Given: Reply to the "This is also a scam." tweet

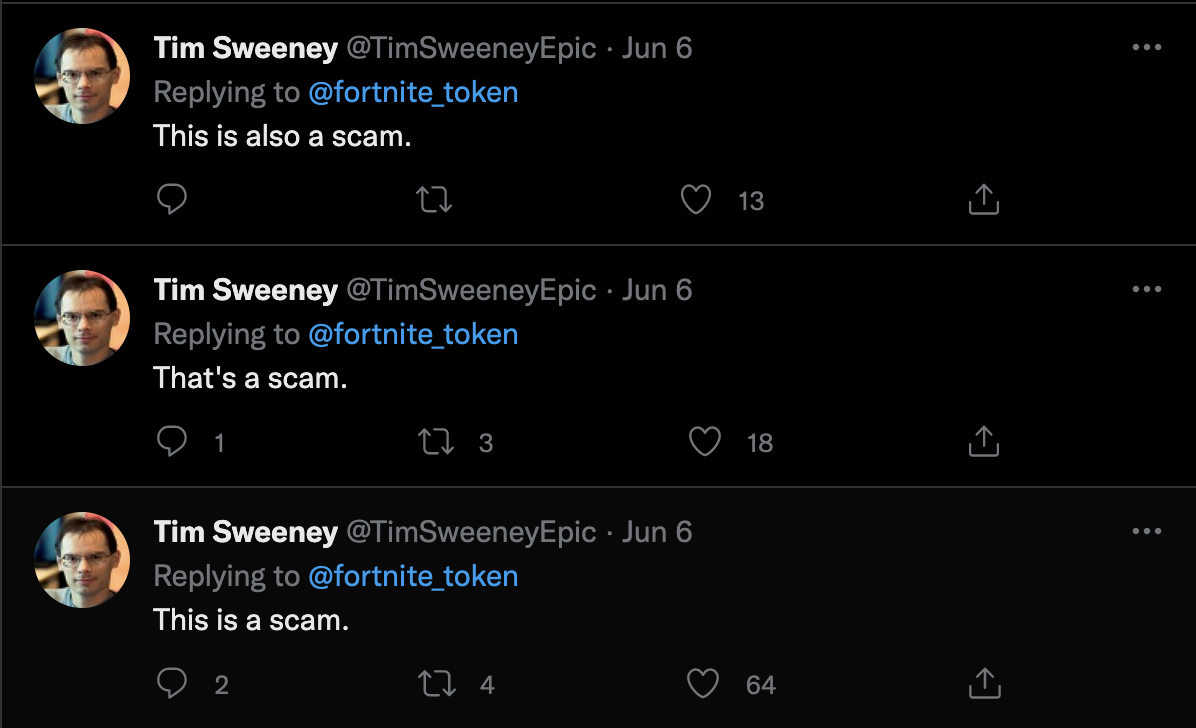Looking at the screenshot, I should tap(173, 200).
